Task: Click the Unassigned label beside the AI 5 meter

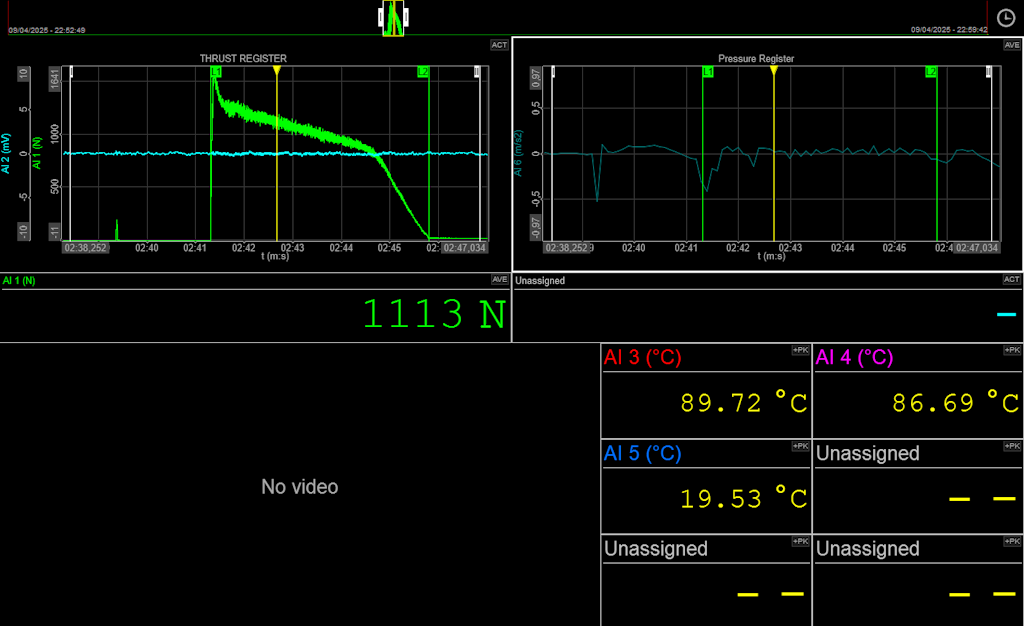Action: click(x=868, y=453)
